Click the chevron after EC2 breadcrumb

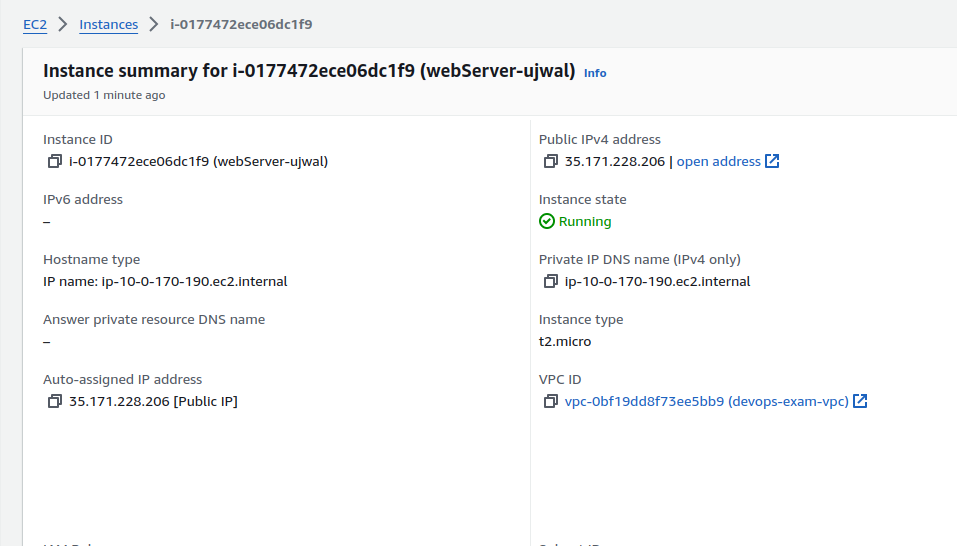coord(63,24)
